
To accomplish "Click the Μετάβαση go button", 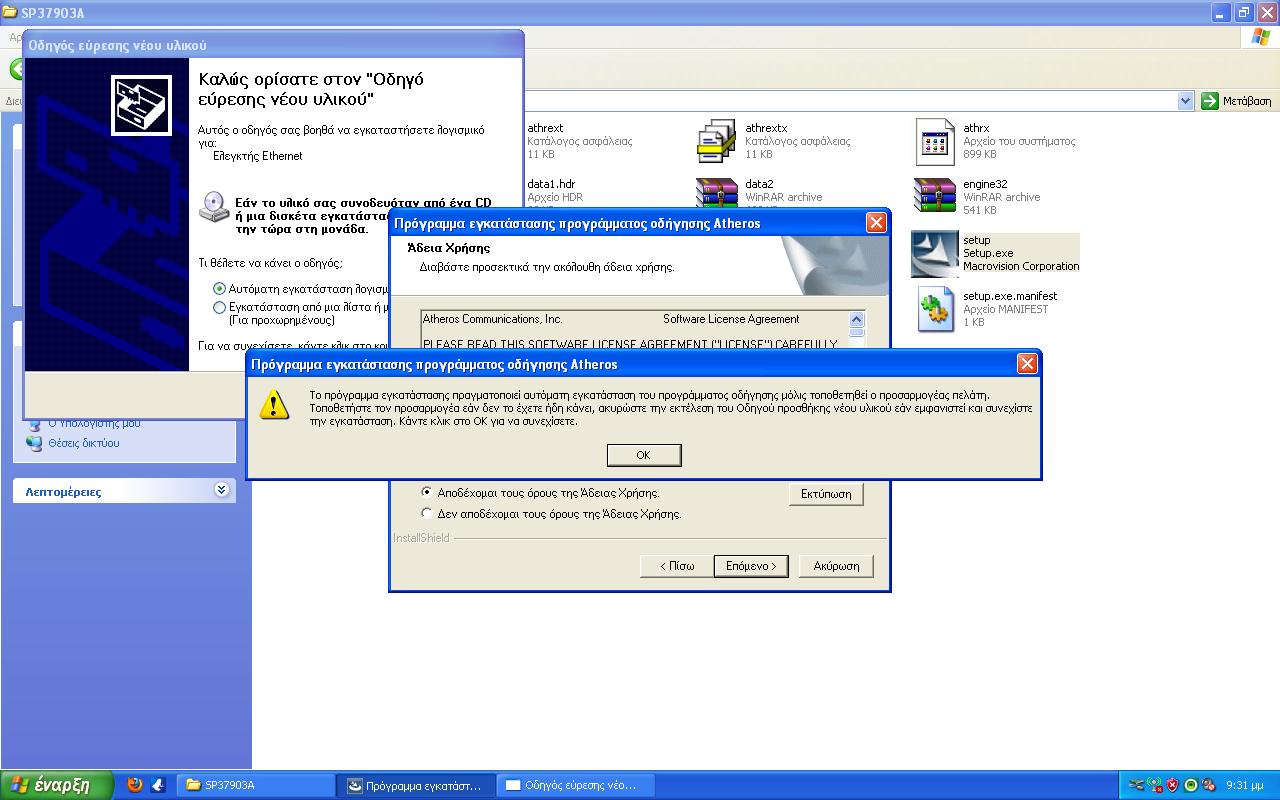I will click(x=1237, y=101).
